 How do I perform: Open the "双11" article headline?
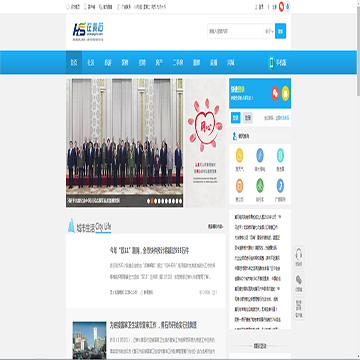pyautogui.click(x=150, y=250)
